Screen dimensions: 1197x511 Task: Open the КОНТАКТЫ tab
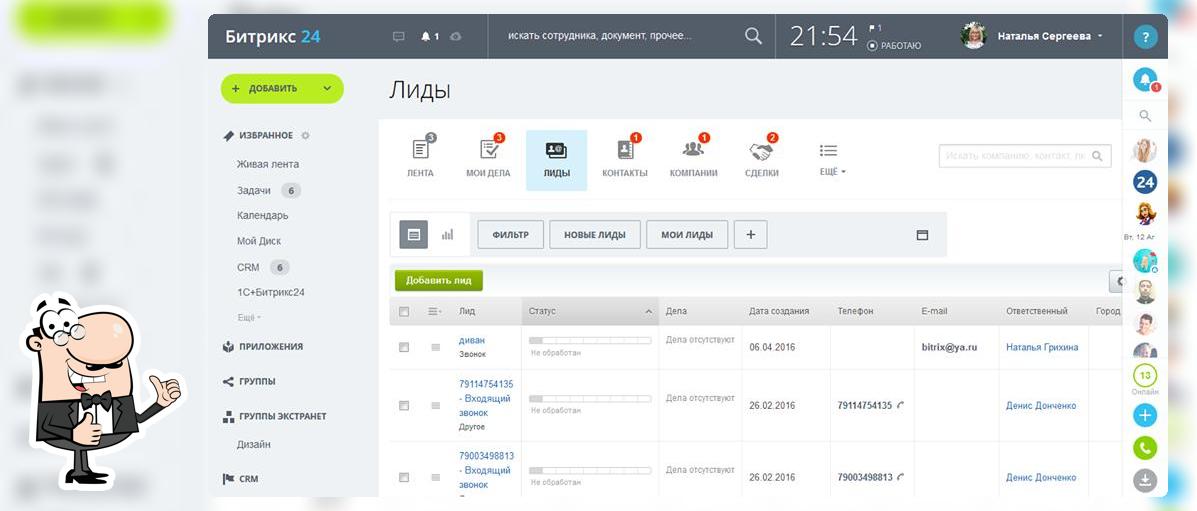(624, 160)
